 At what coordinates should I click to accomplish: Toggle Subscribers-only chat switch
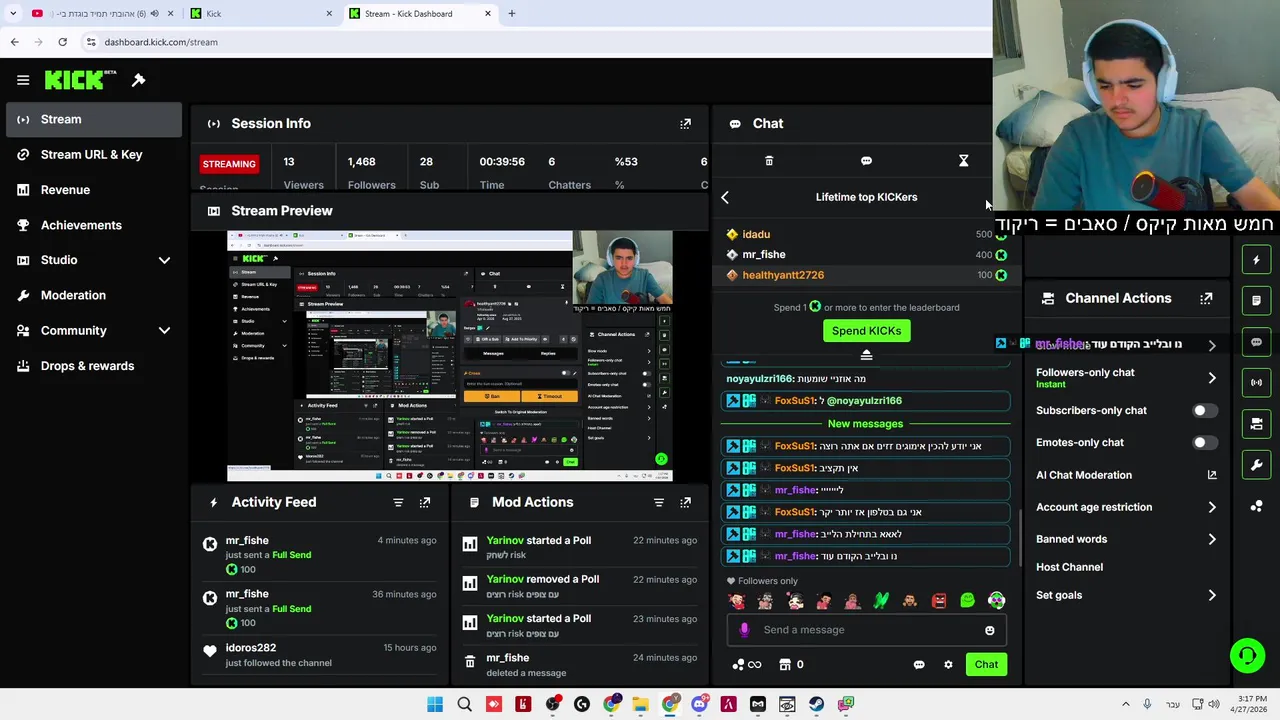[1205, 411]
